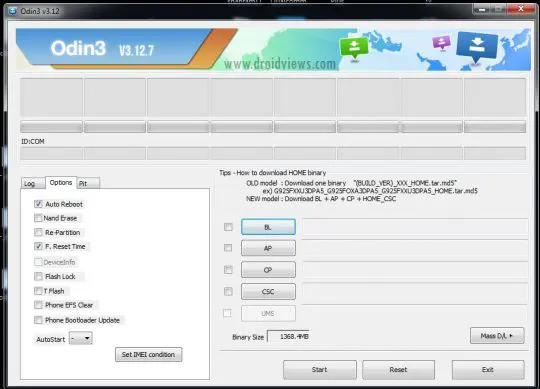Enable Phone EFS Clear option

click(x=38, y=305)
